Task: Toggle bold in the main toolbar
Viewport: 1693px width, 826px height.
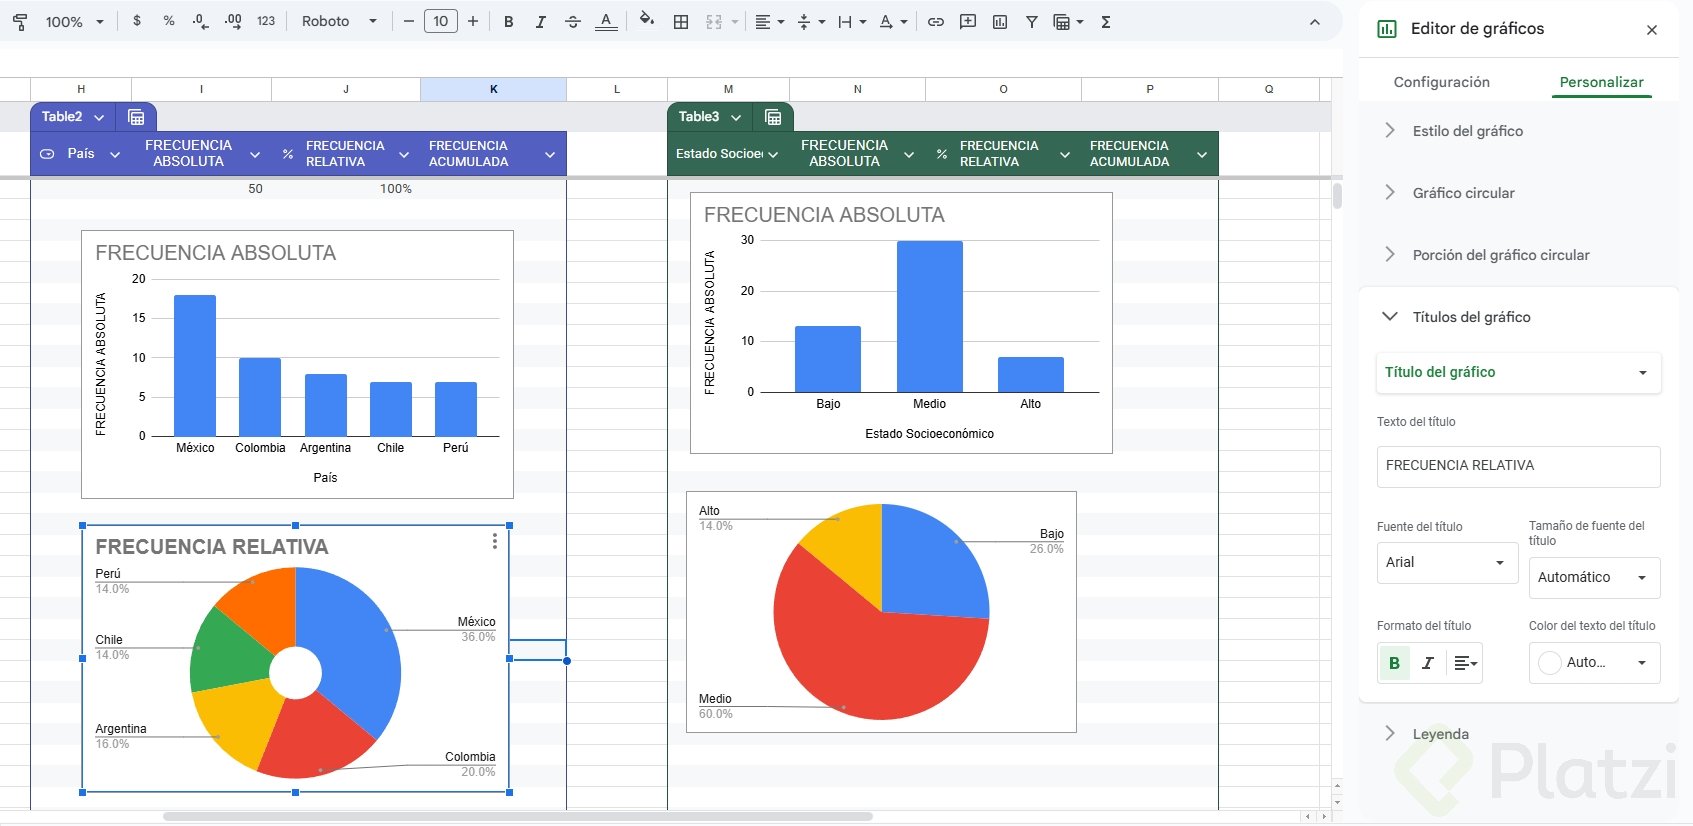Action: 509,21
